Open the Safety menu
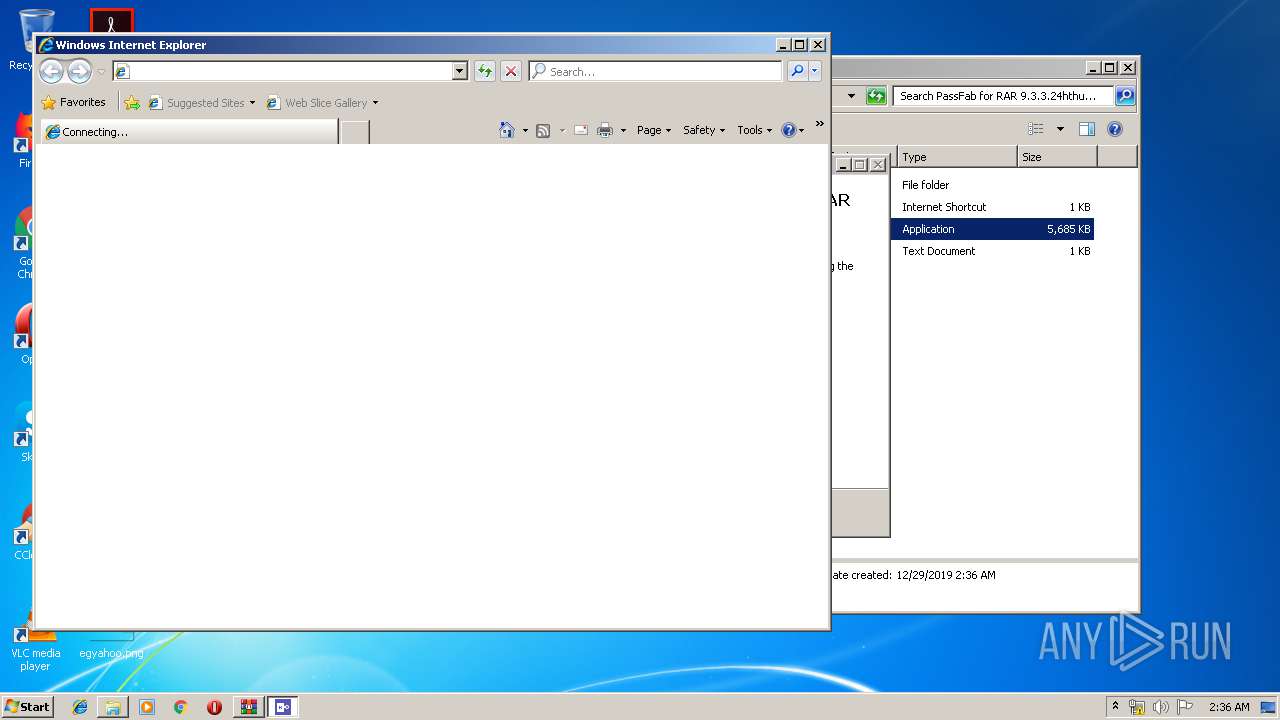Screen dimensions: 1280x720 (x=704, y=130)
